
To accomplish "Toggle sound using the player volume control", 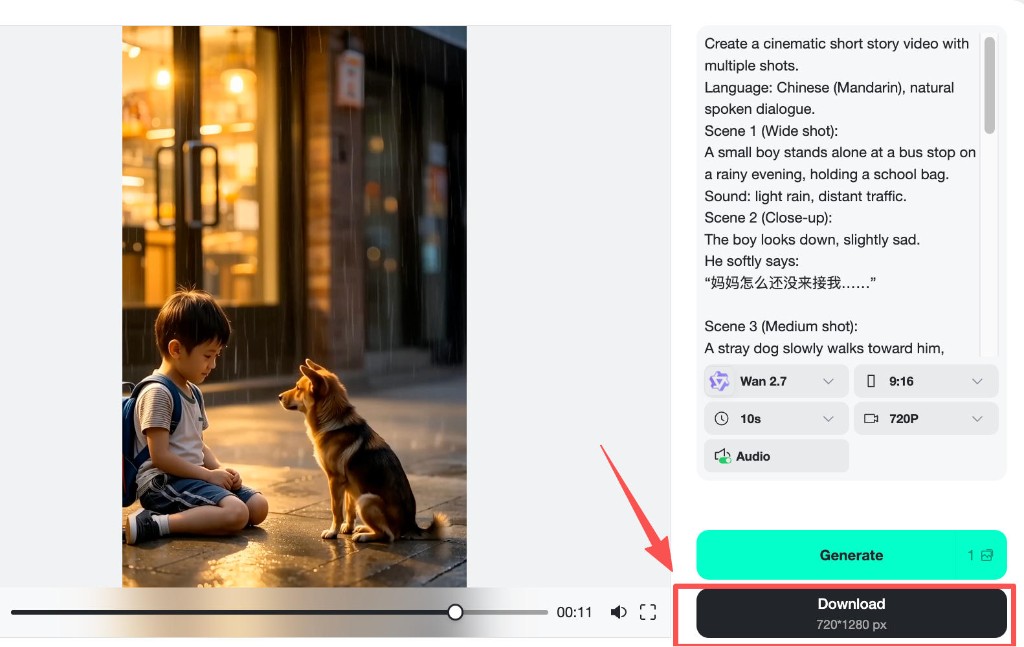I will click(619, 611).
